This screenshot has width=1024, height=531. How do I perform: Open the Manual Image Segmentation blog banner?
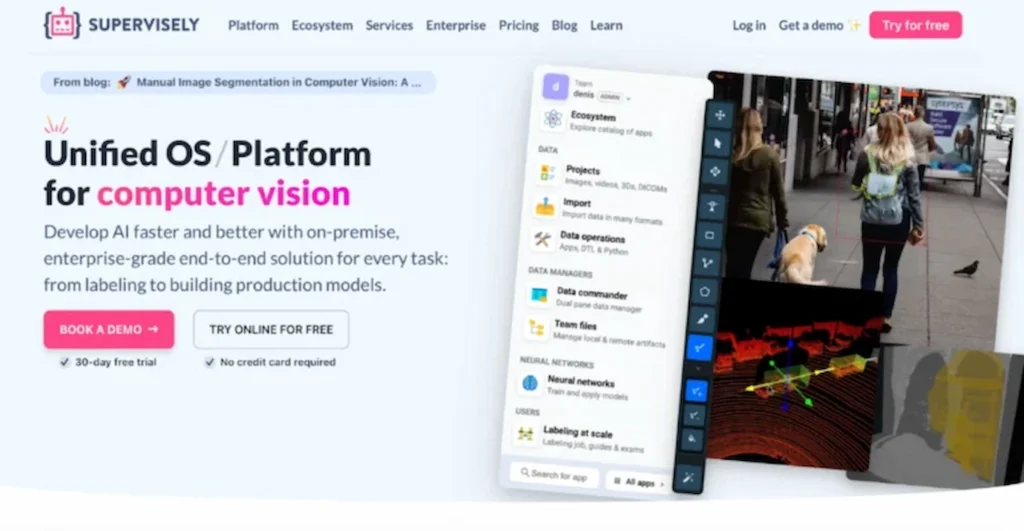click(238, 82)
